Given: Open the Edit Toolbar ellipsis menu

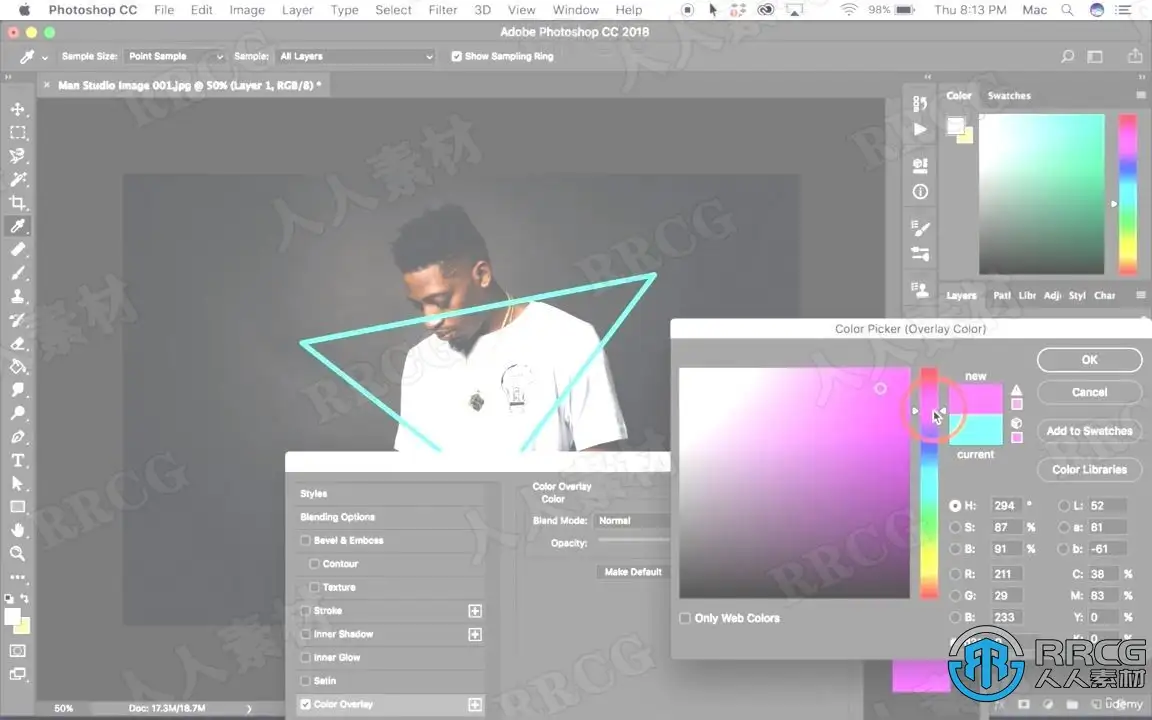Looking at the screenshot, I should (18, 577).
